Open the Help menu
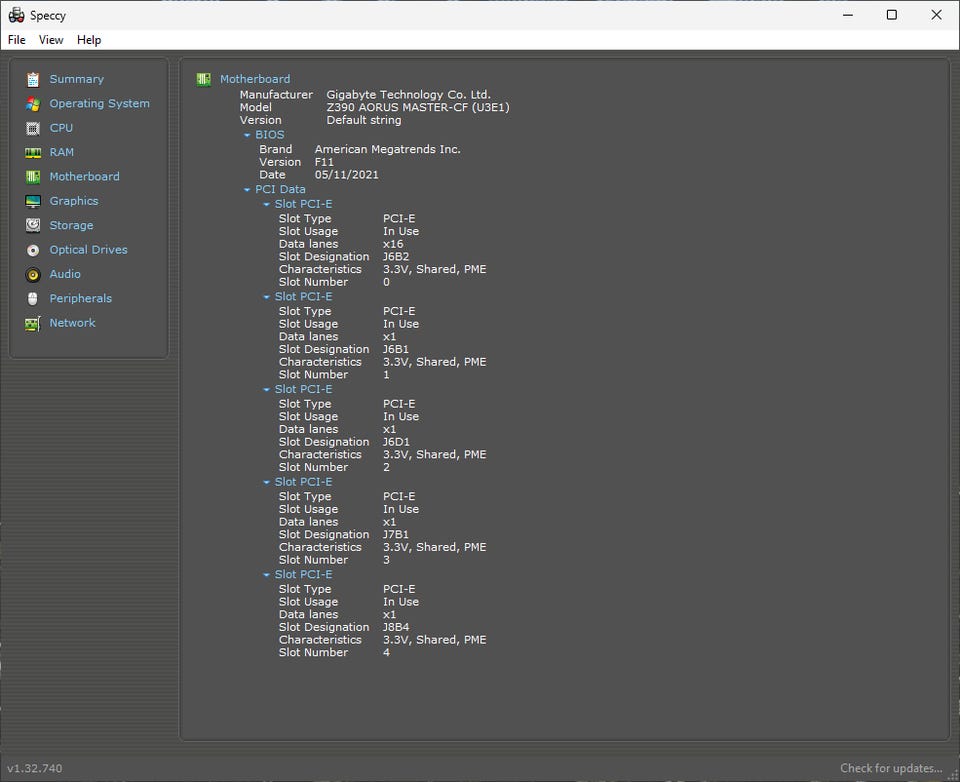Image resolution: width=960 pixels, height=782 pixels. coord(89,40)
